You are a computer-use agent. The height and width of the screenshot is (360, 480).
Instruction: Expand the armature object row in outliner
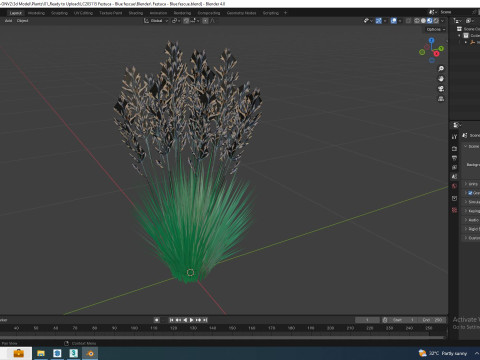(x=466, y=42)
